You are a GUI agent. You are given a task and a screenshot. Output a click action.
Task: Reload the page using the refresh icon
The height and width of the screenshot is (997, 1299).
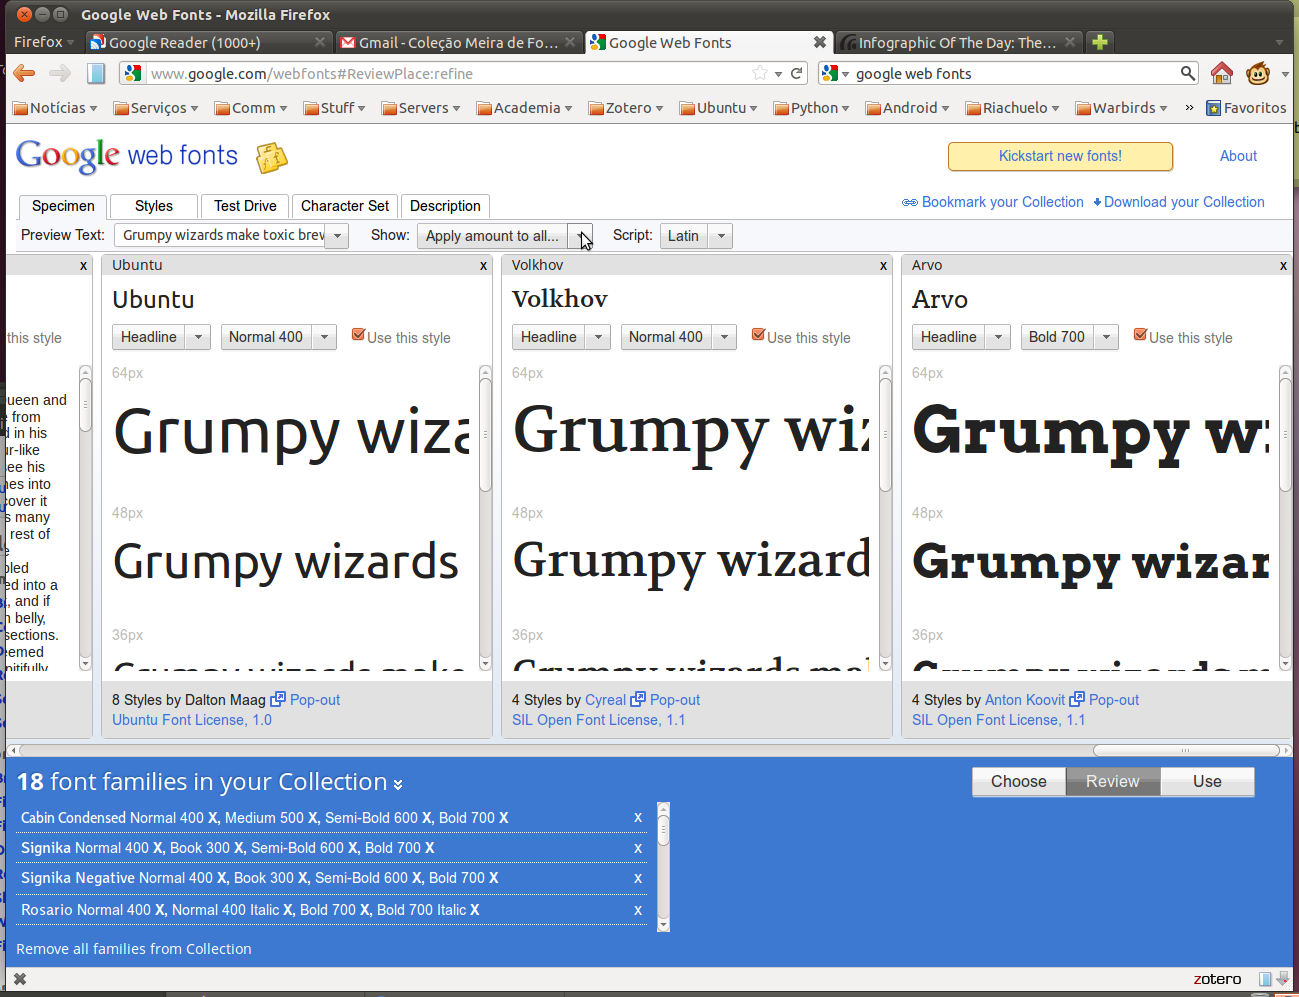[797, 73]
